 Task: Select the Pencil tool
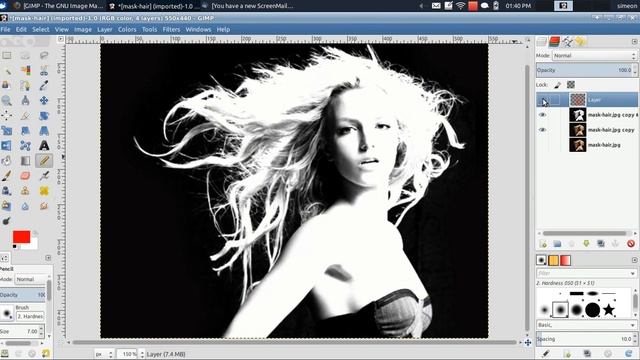click(x=44, y=160)
